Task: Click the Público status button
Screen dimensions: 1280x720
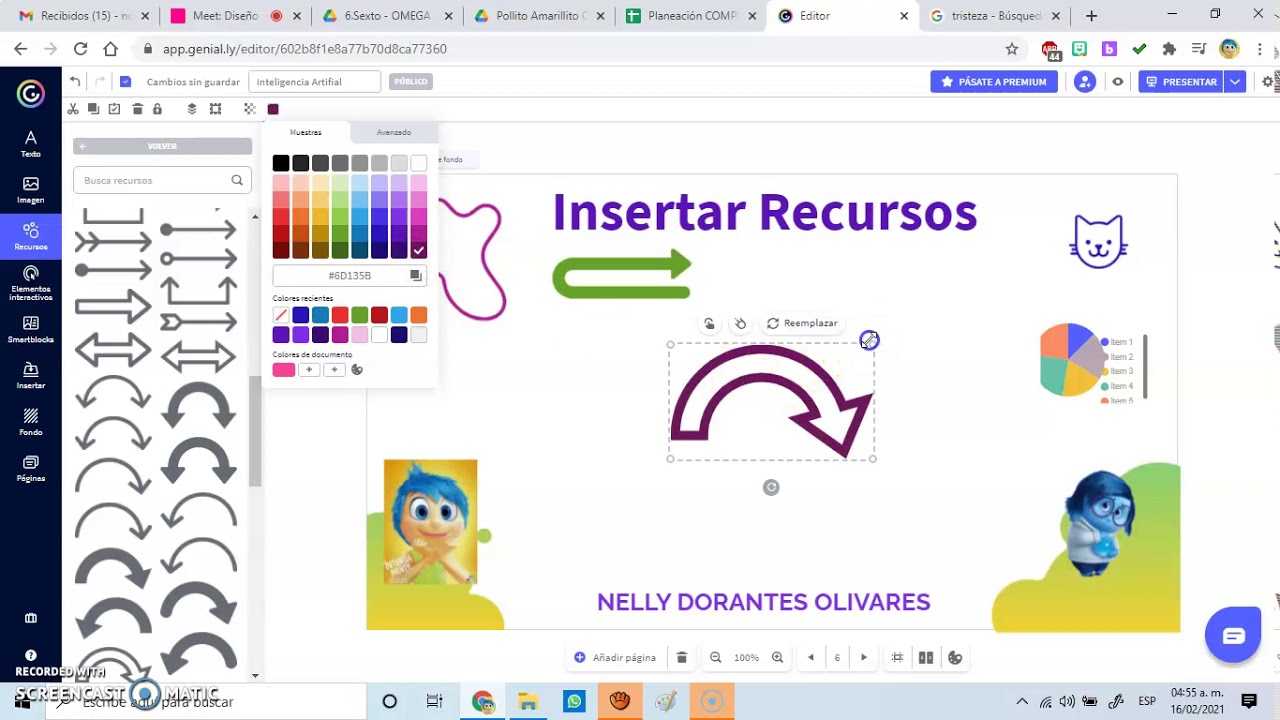Action: coord(410,82)
